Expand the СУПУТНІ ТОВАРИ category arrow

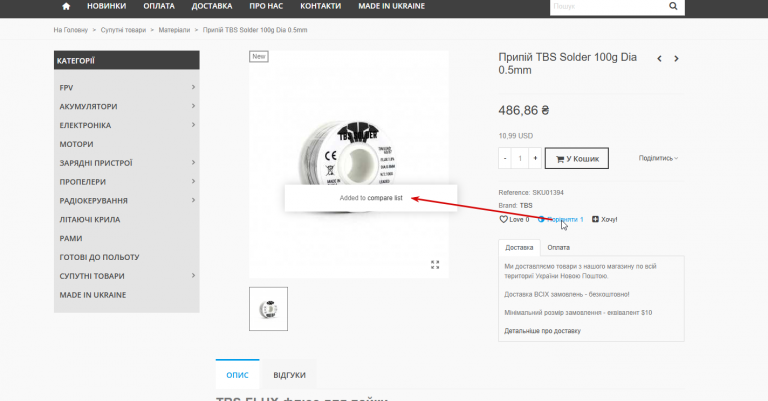coord(193,276)
